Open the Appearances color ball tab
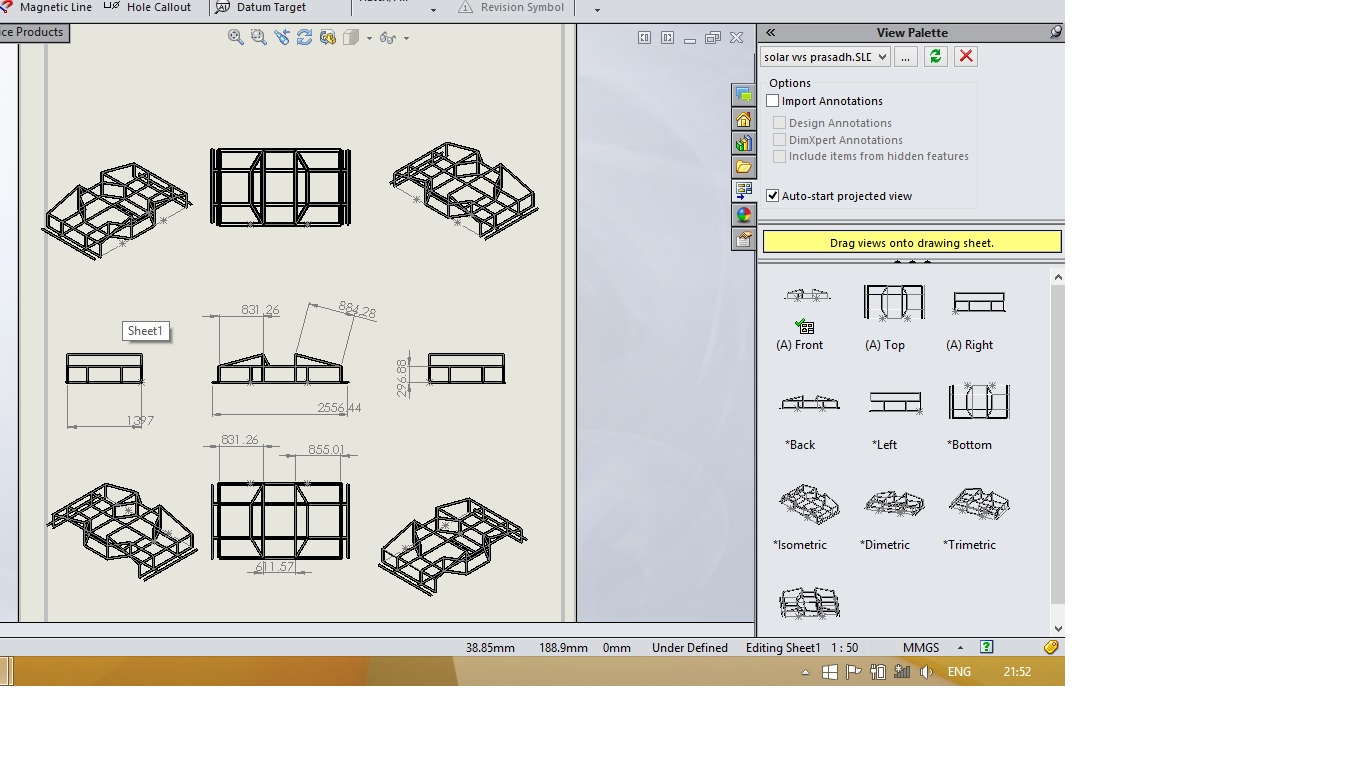This screenshot has height=768, width=1366. coord(743,215)
